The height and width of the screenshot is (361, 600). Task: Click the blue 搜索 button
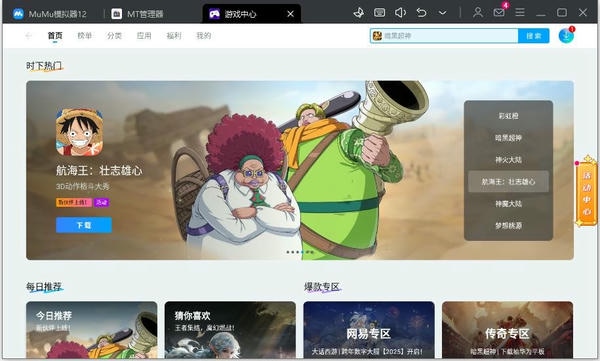[x=533, y=36]
